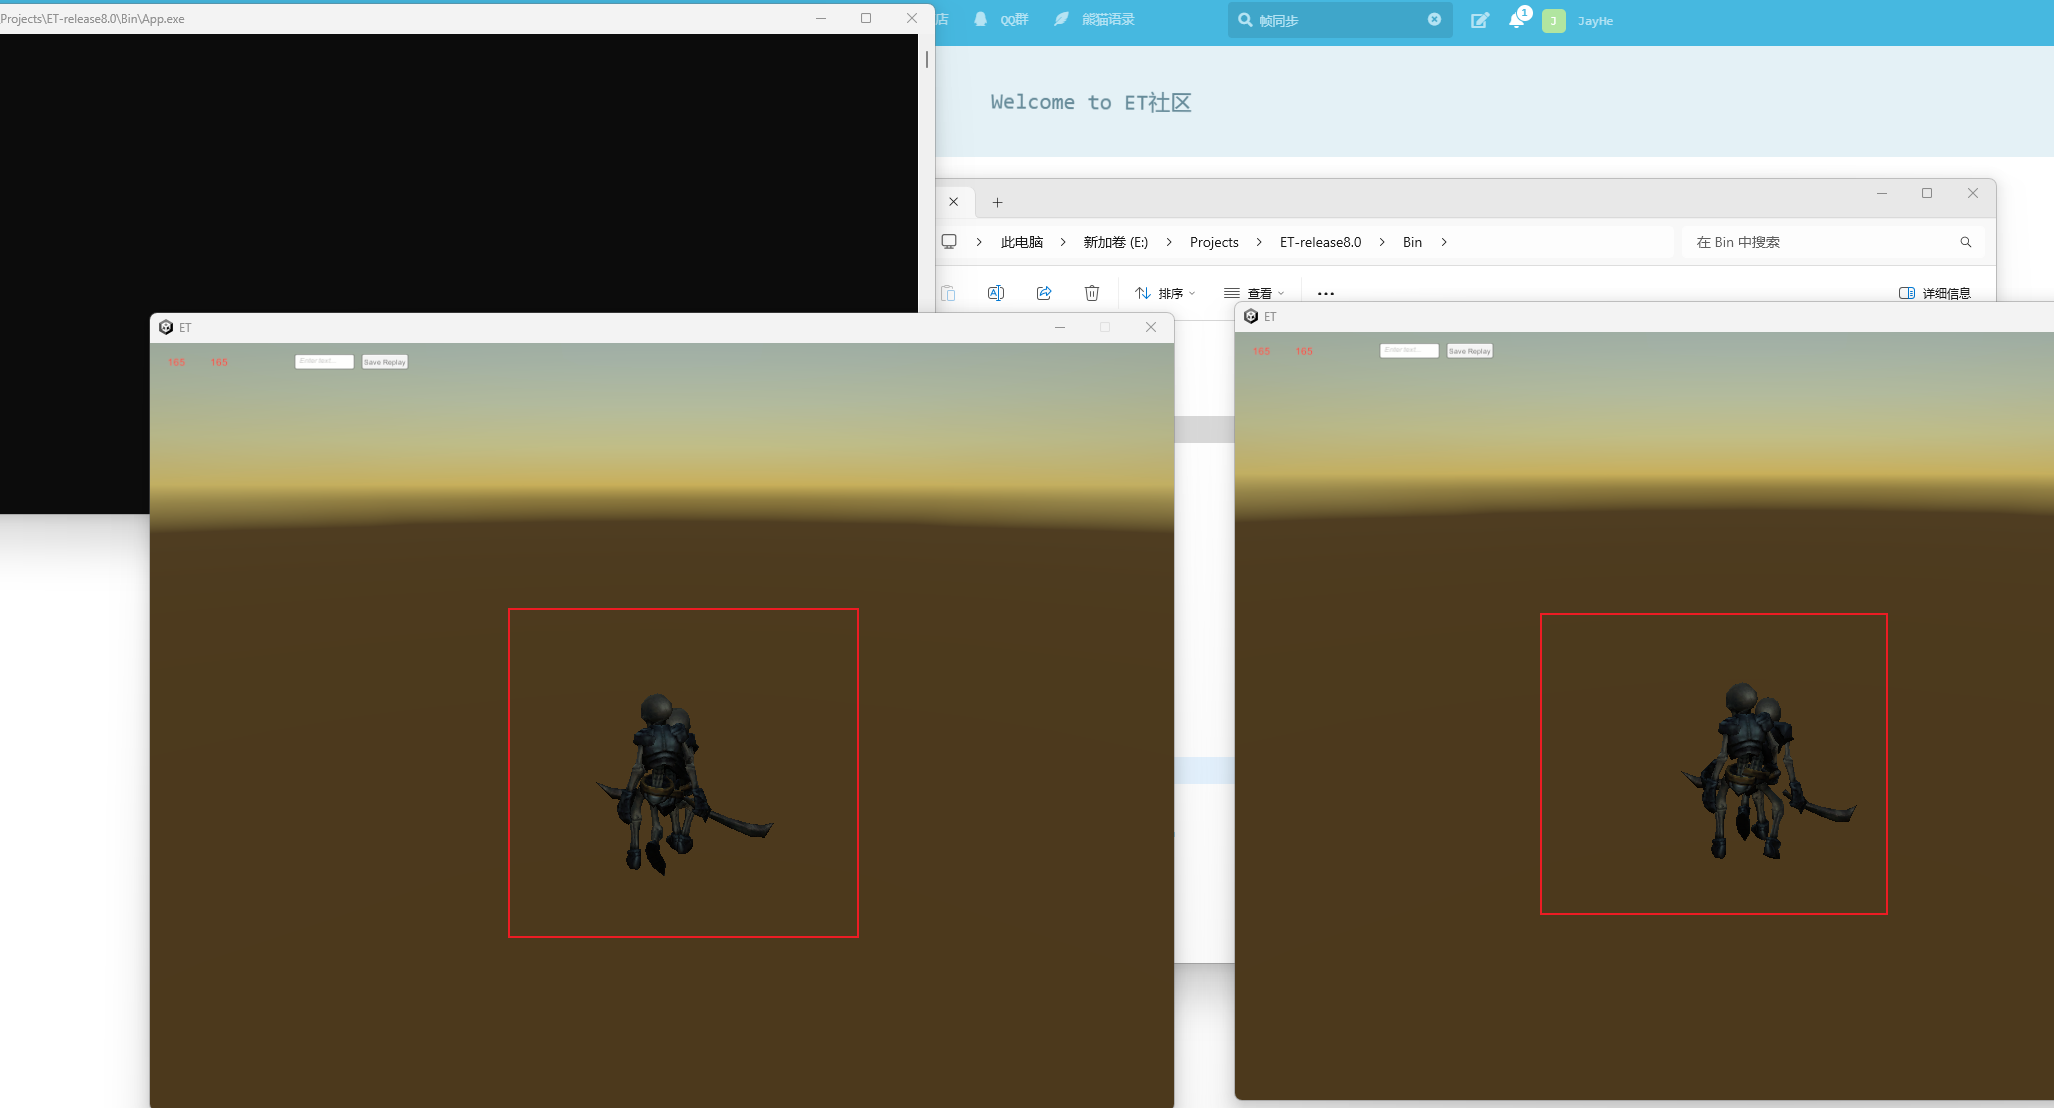Screen dimensions: 2054x1108
Task: Click the 在 Bin 中搜索 search box
Action: (x=1833, y=242)
